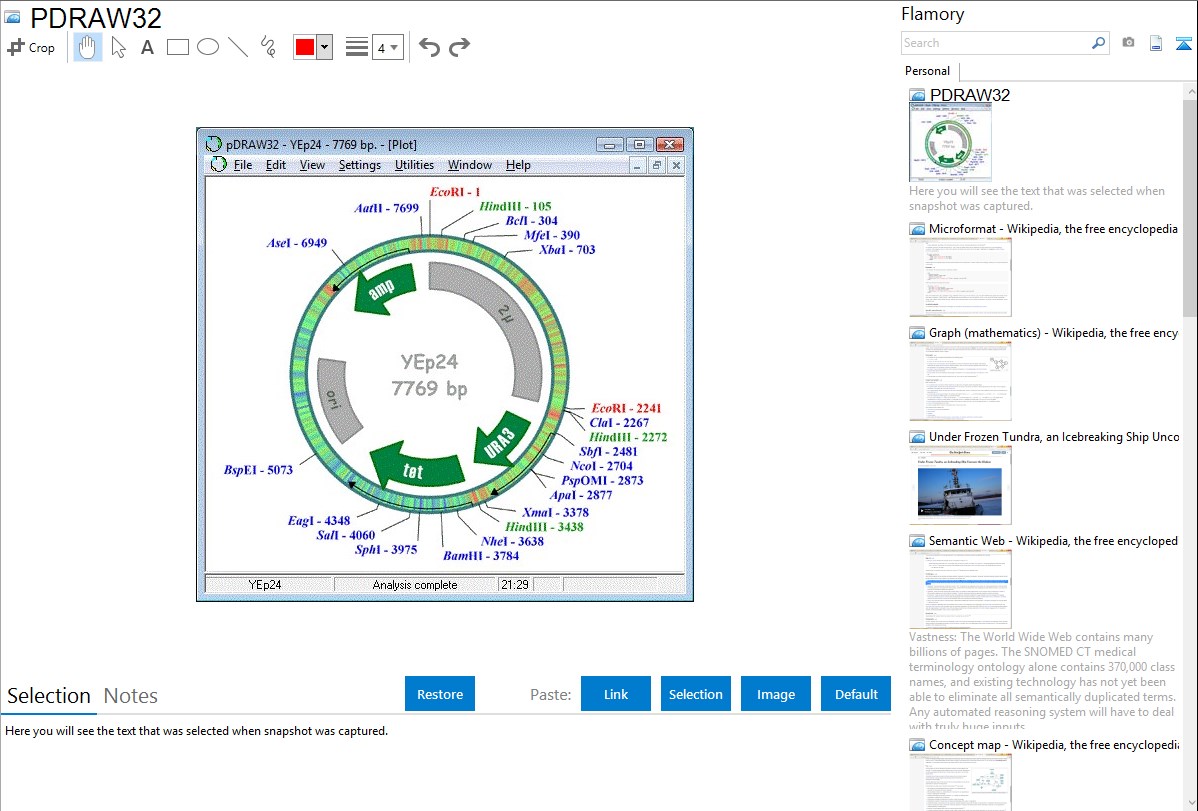Open Settings menu in the pDRAW32 snapshot
This screenshot has width=1198, height=811.
(360, 165)
